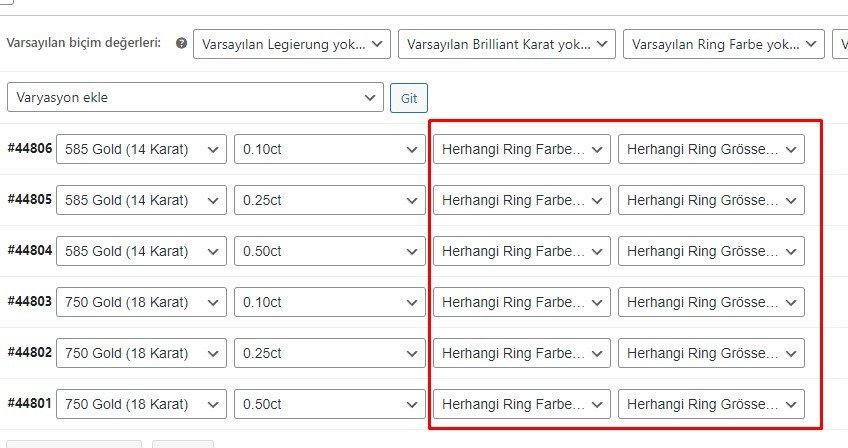Open Herhangi Ring Farbe dropdown for #44803
This screenshot has height=448, width=848.
[521, 301]
